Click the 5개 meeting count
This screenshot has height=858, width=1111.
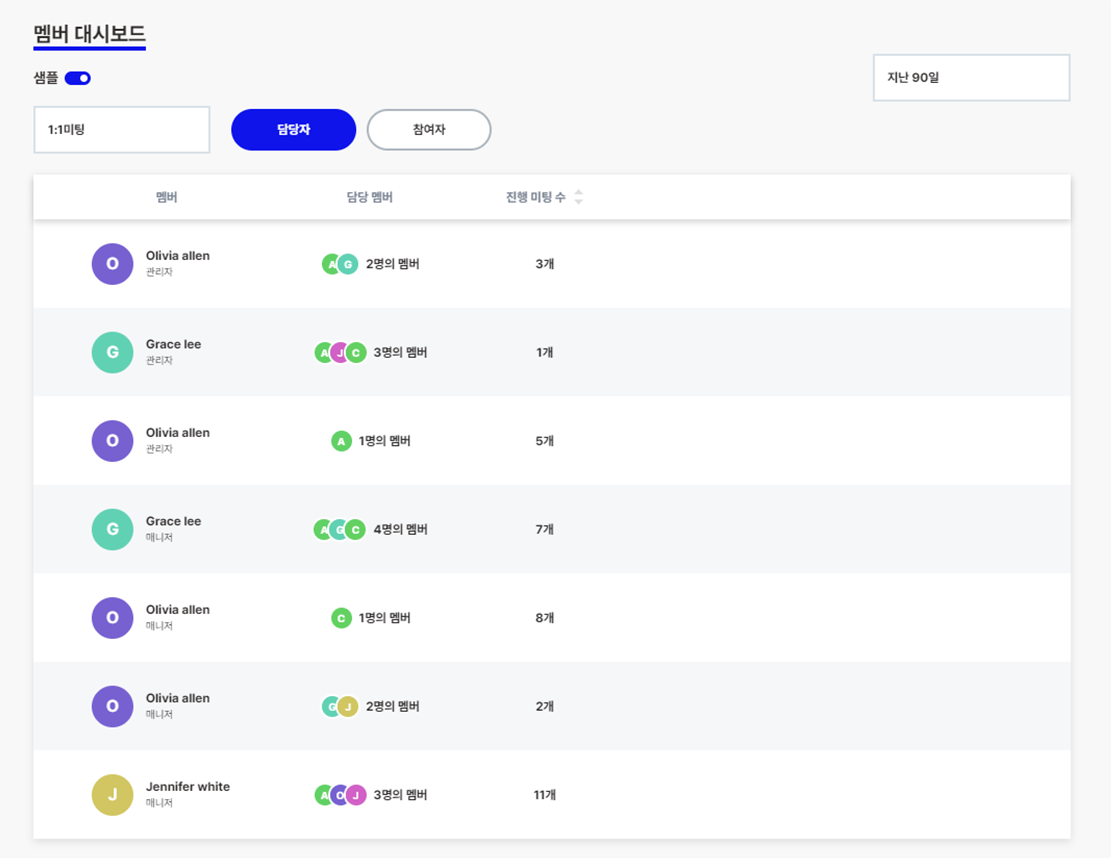coord(544,441)
